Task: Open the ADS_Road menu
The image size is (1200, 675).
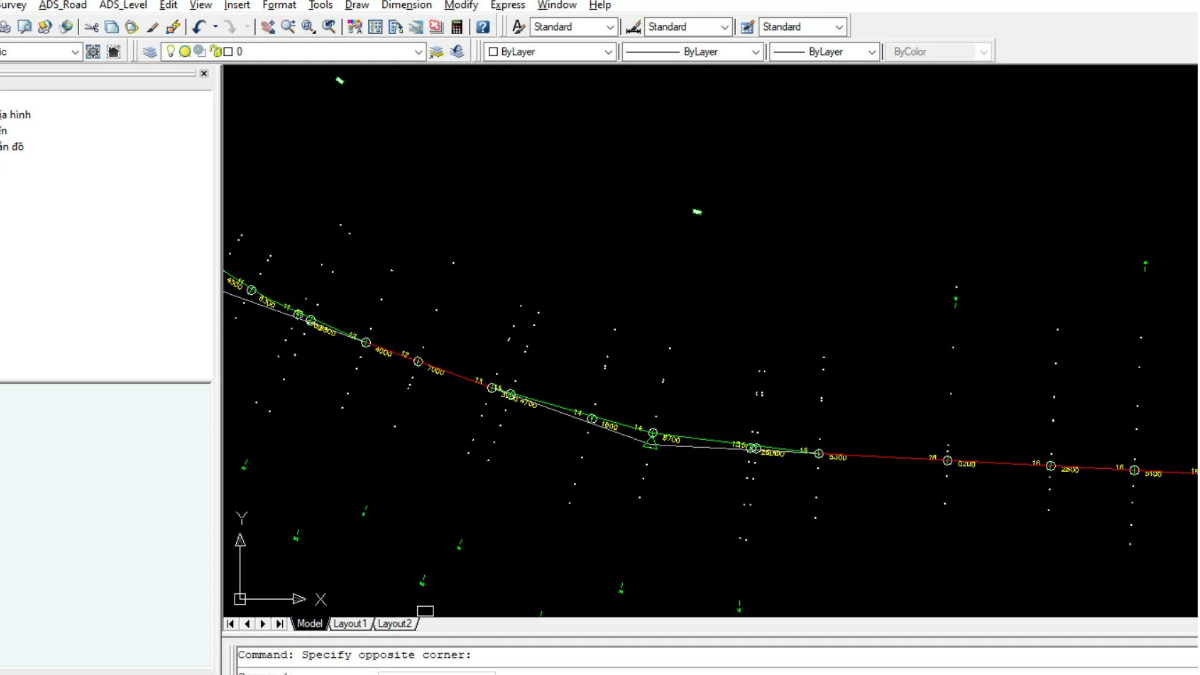Action: coord(63,5)
